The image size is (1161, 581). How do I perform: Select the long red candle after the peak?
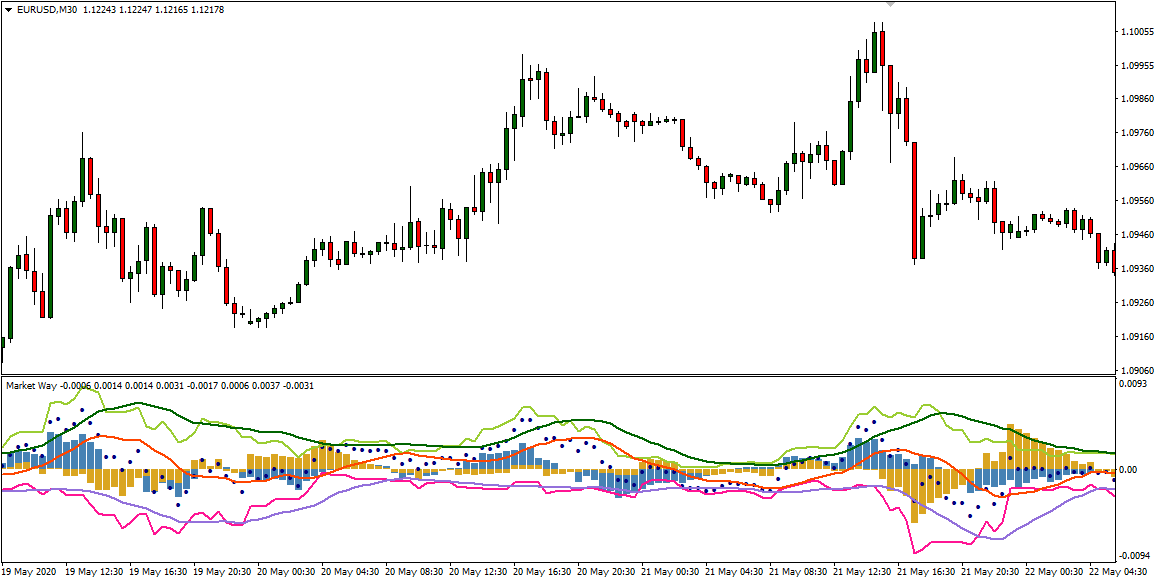click(x=915, y=200)
